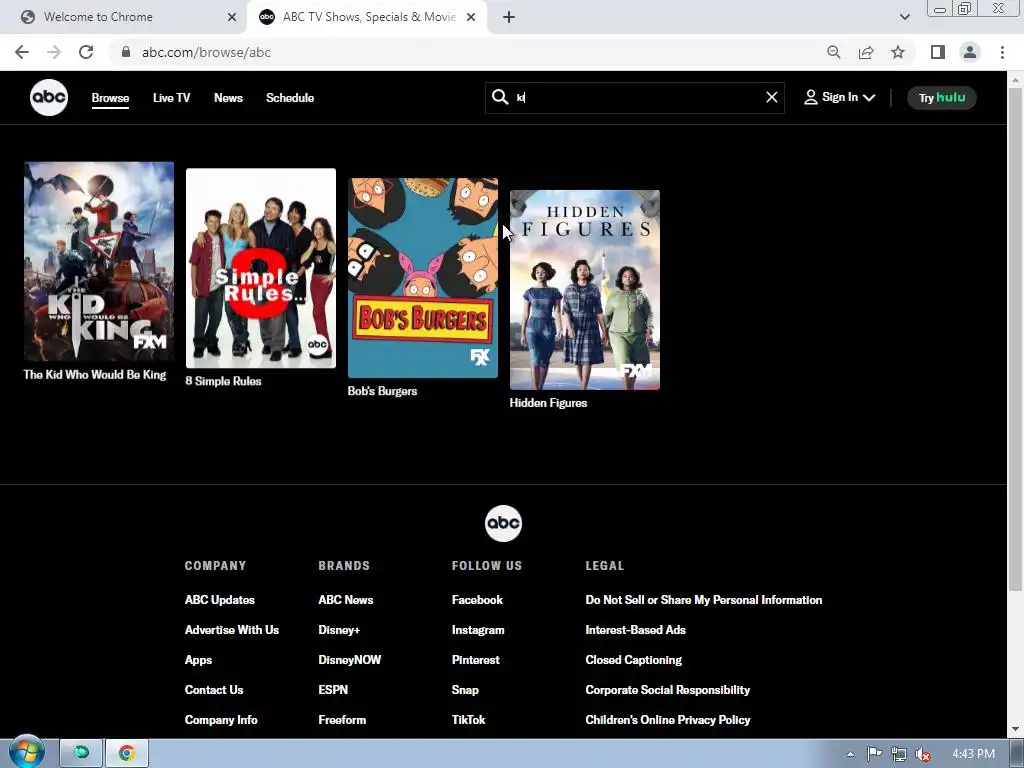1024x768 pixels.
Task: Toggle the Chrome side panel icon
Action: coord(938,52)
